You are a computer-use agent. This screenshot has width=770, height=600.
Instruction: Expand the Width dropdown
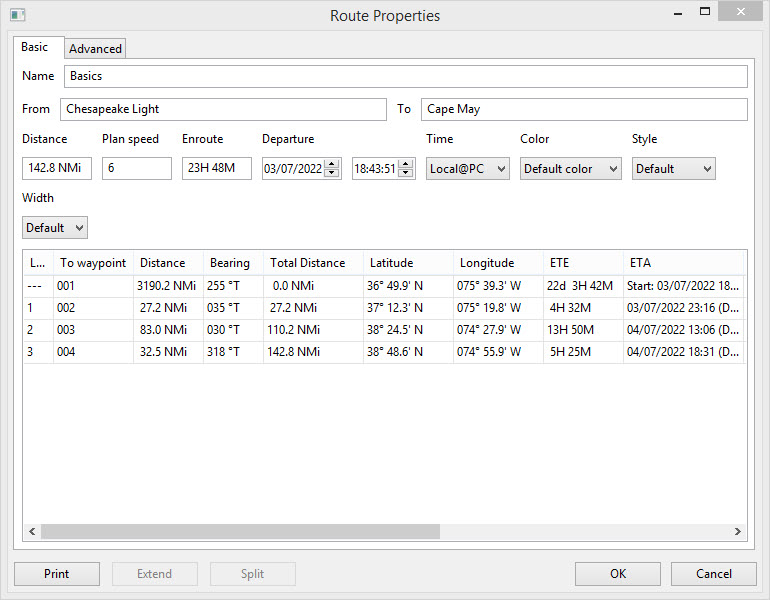pos(55,228)
